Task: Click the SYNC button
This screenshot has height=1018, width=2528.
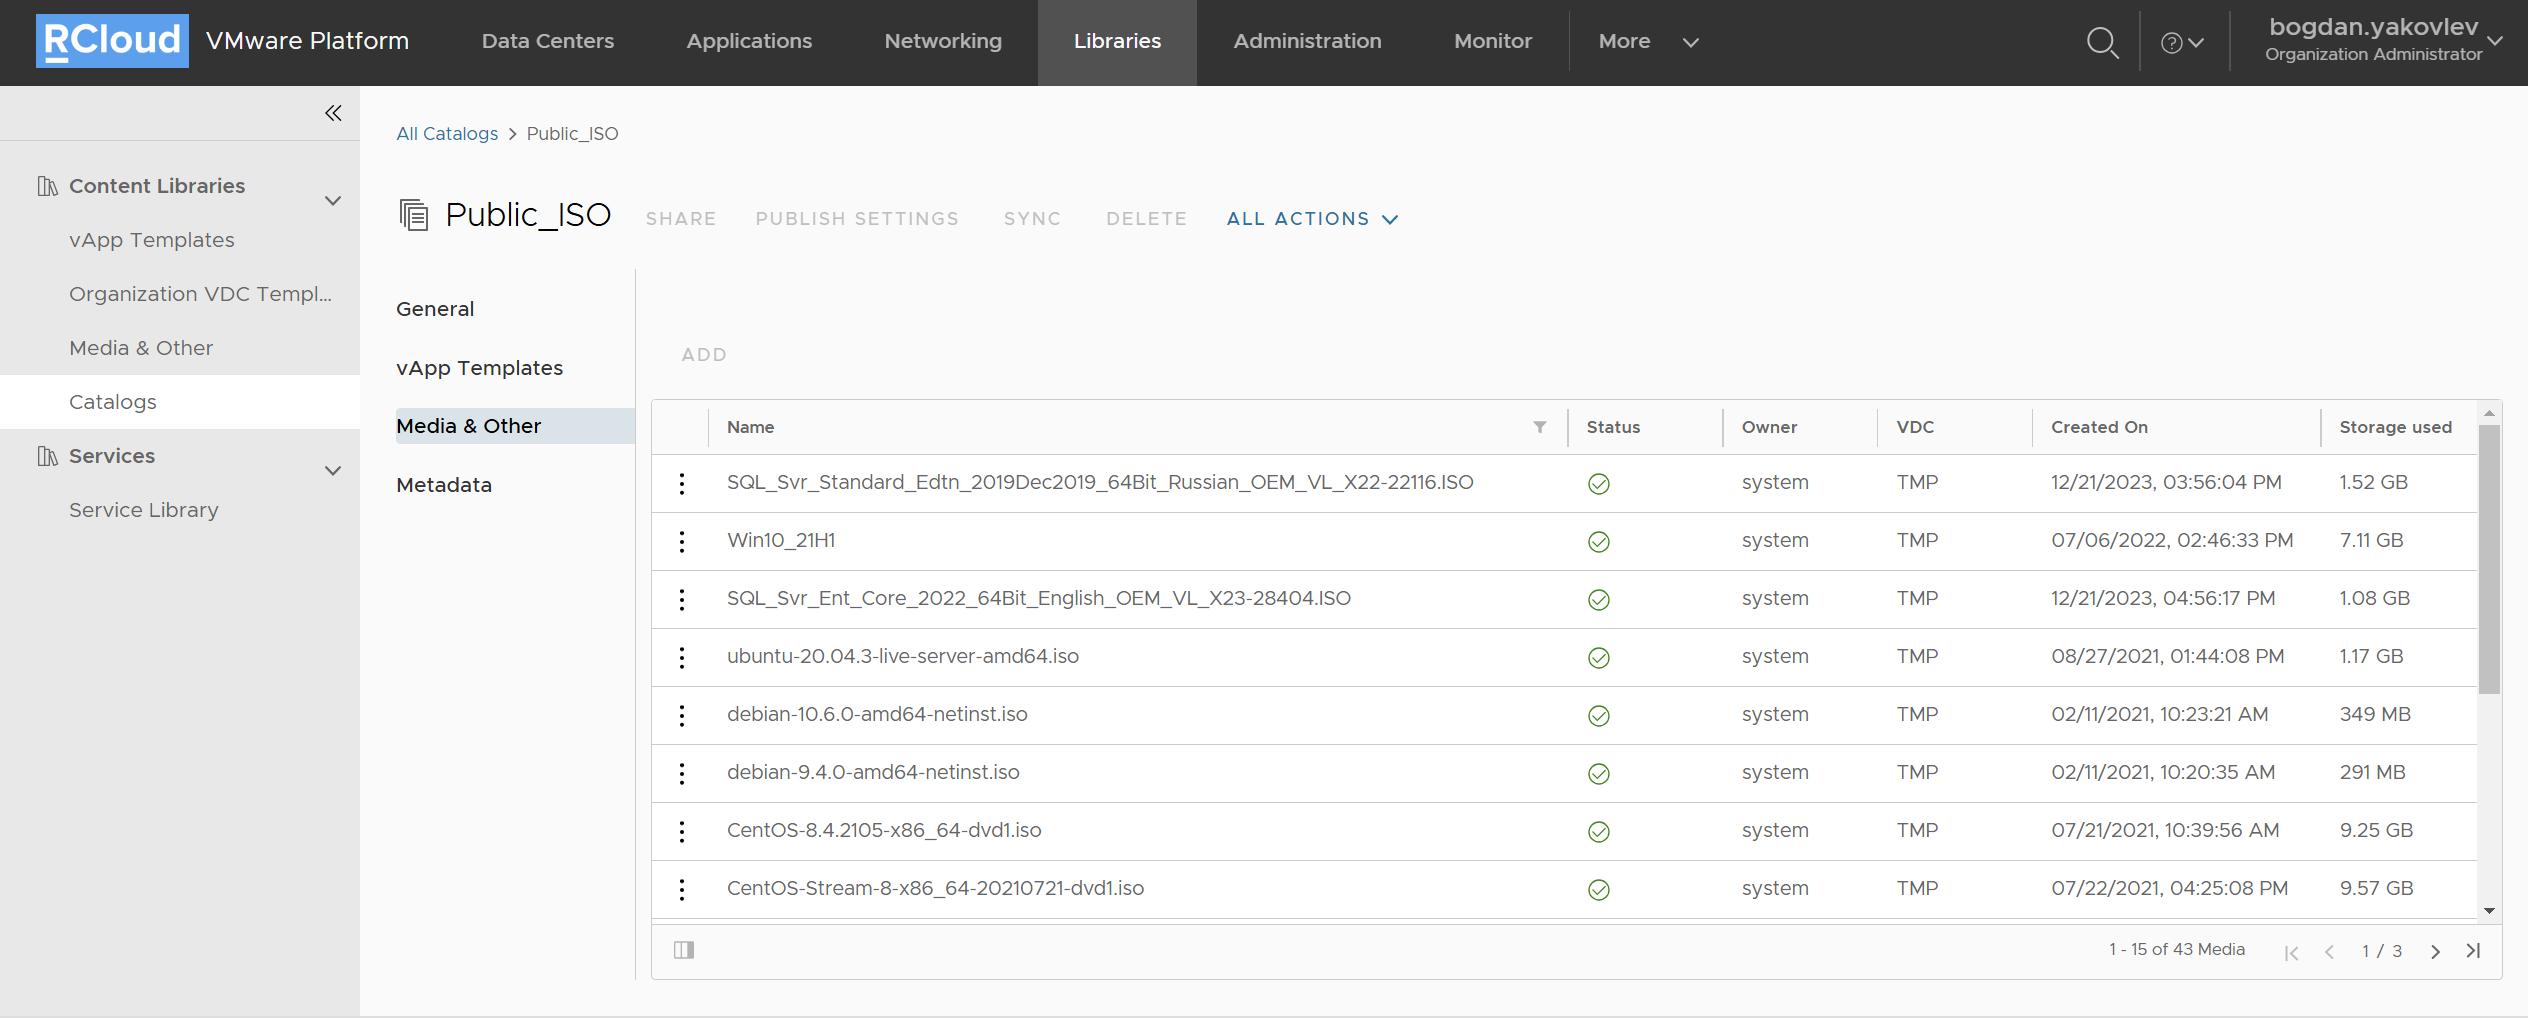Action: (x=1032, y=219)
